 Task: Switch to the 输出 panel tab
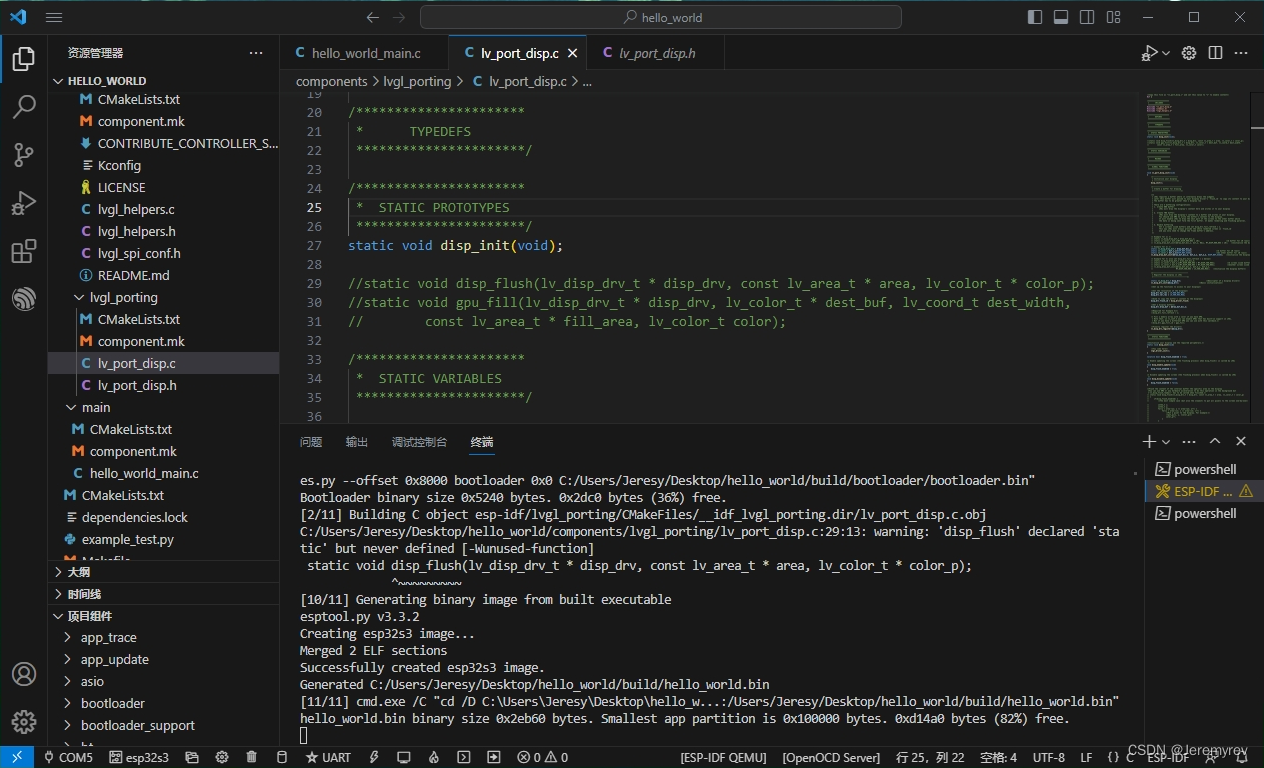pos(357,442)
